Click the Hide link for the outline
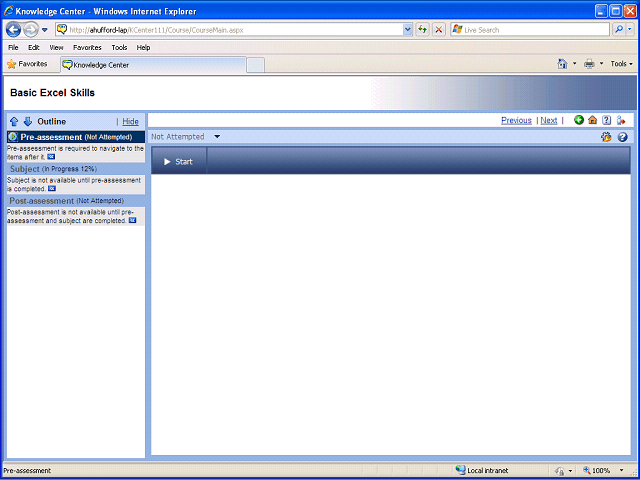This screenshot has width=640, height=480. click(131, 121)
